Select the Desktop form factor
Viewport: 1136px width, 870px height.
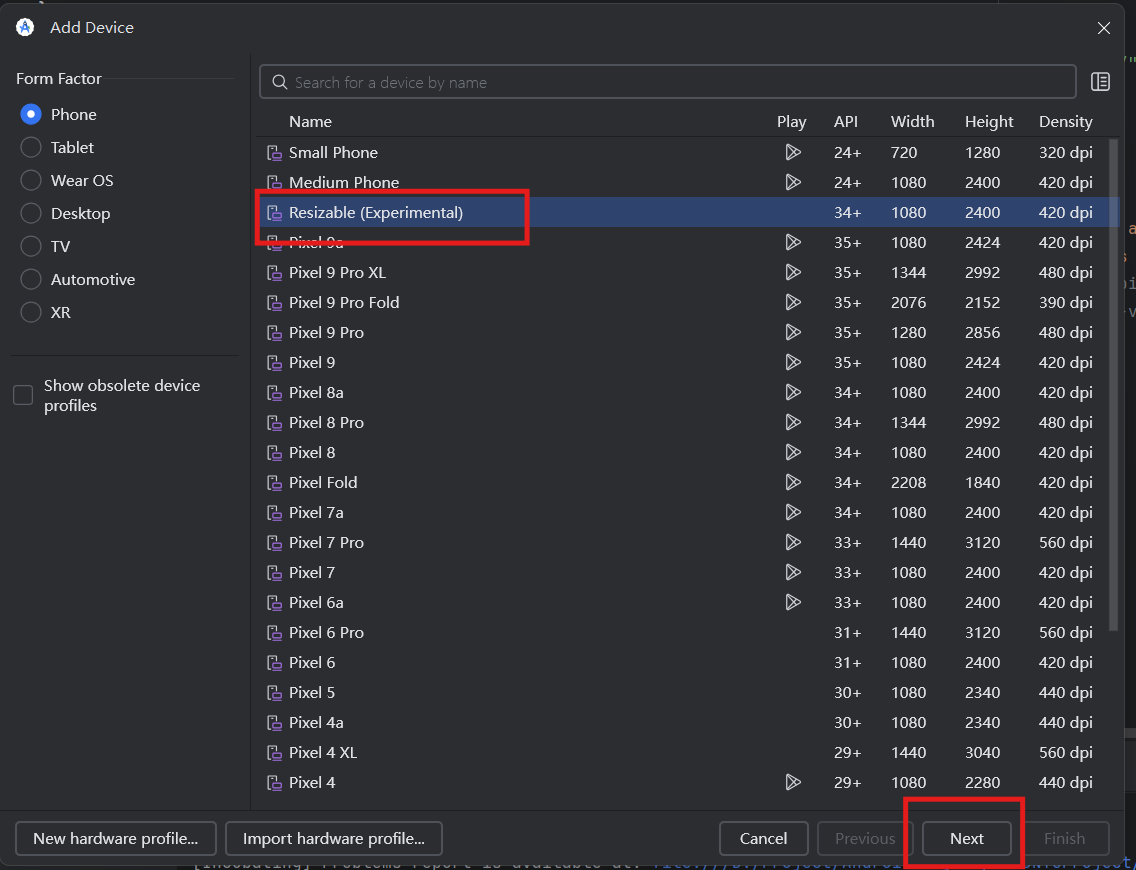tap(30, 214)
